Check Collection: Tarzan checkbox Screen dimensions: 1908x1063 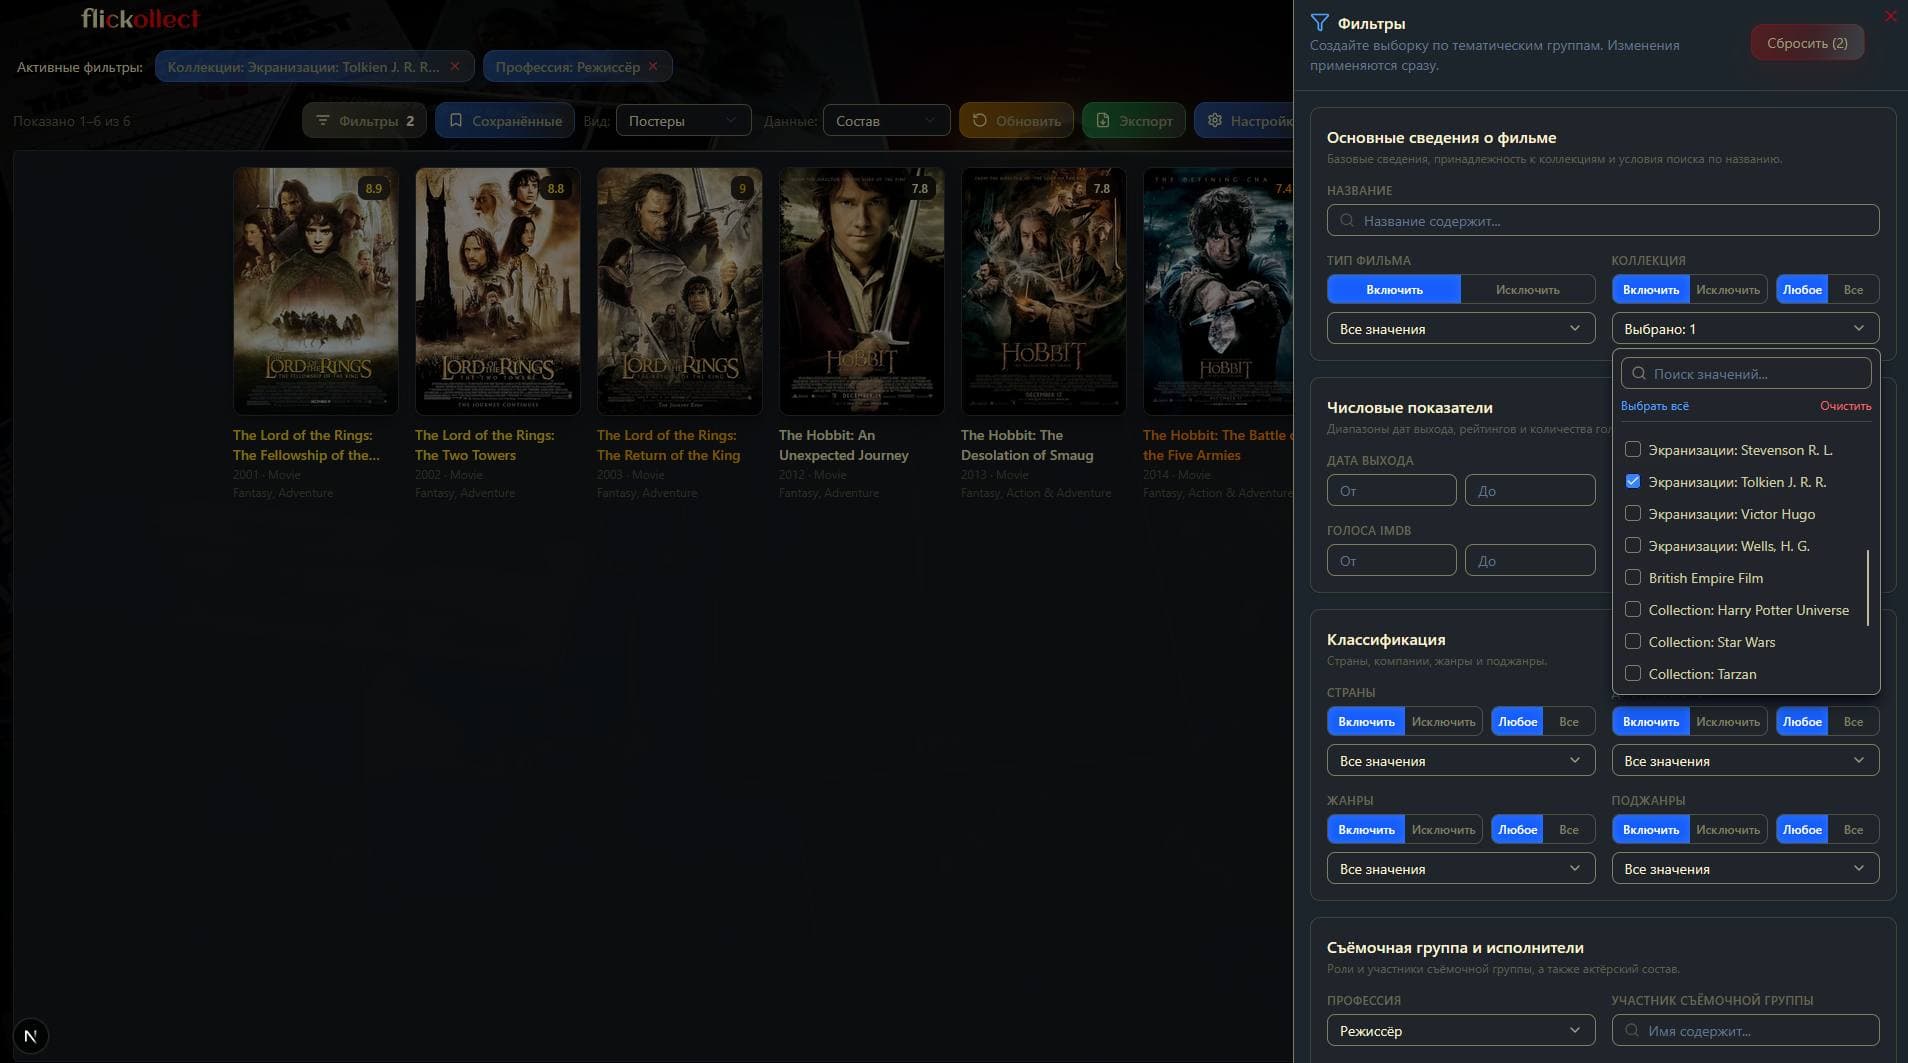coord(1633,674)
